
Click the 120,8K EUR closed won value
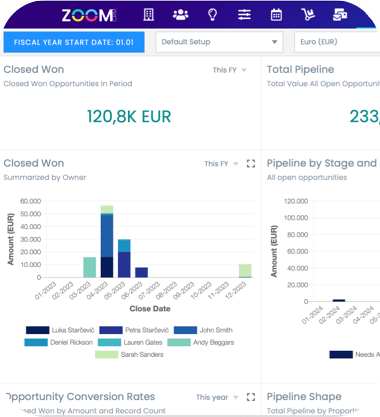point(129,116)
